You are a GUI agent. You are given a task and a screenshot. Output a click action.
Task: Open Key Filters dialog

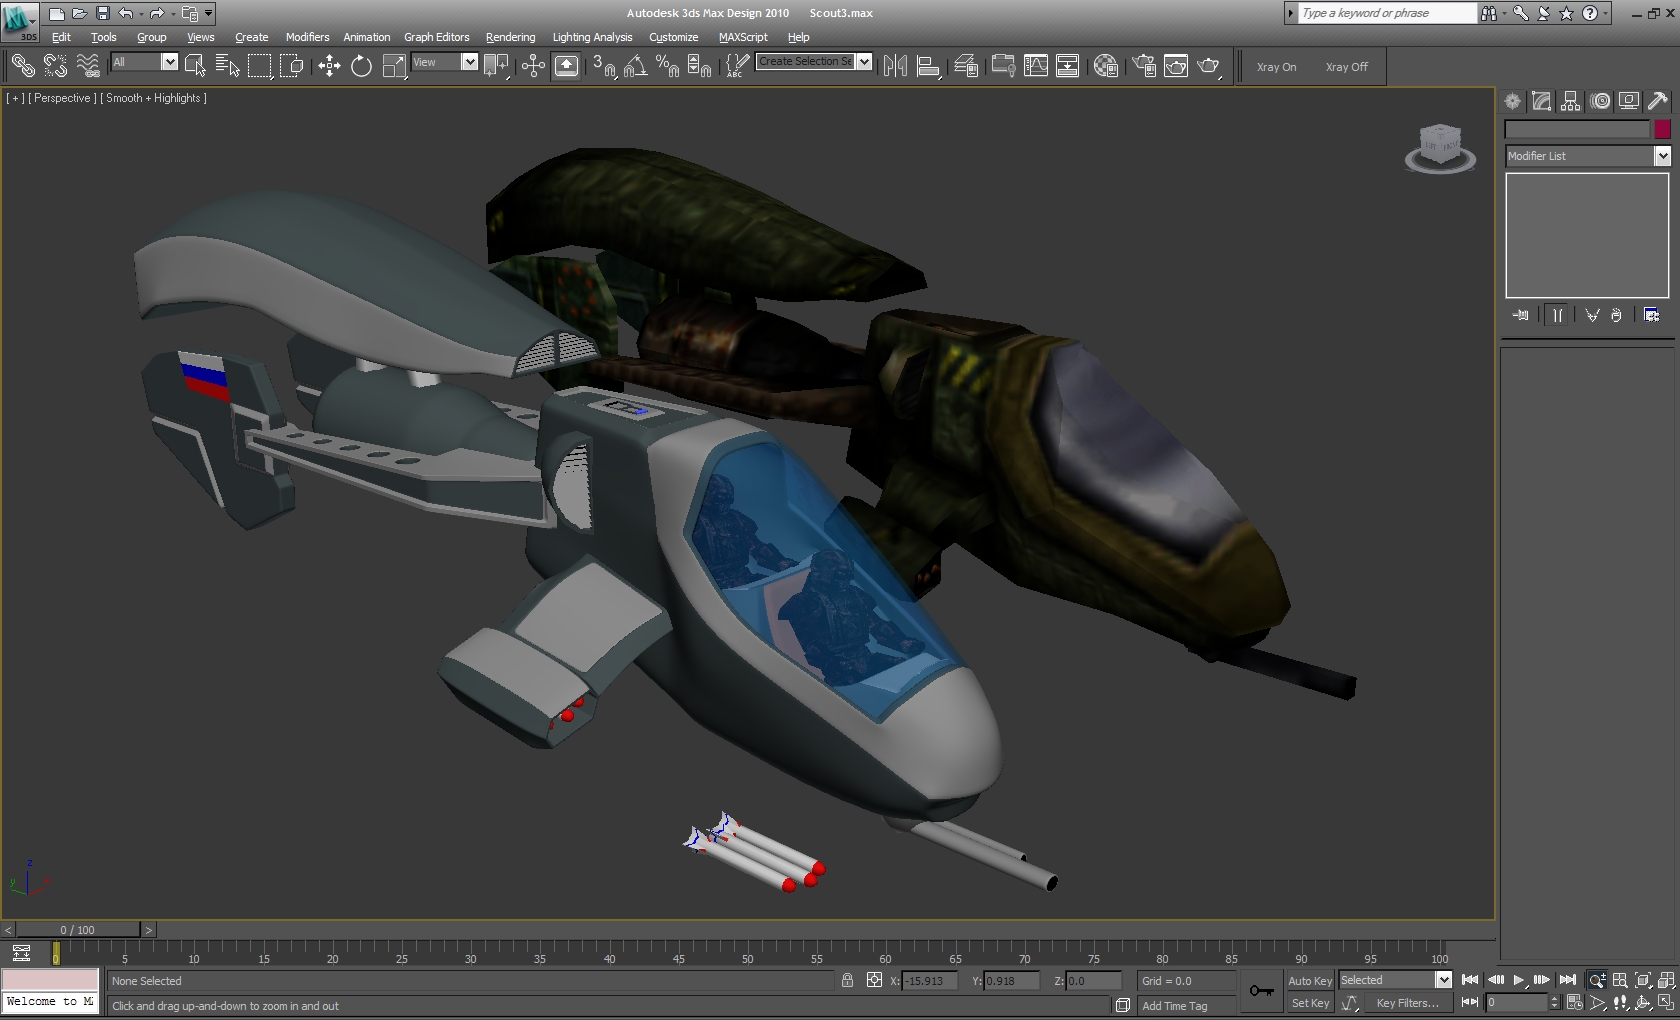pyautogui.click(x=1407, y=1003)
